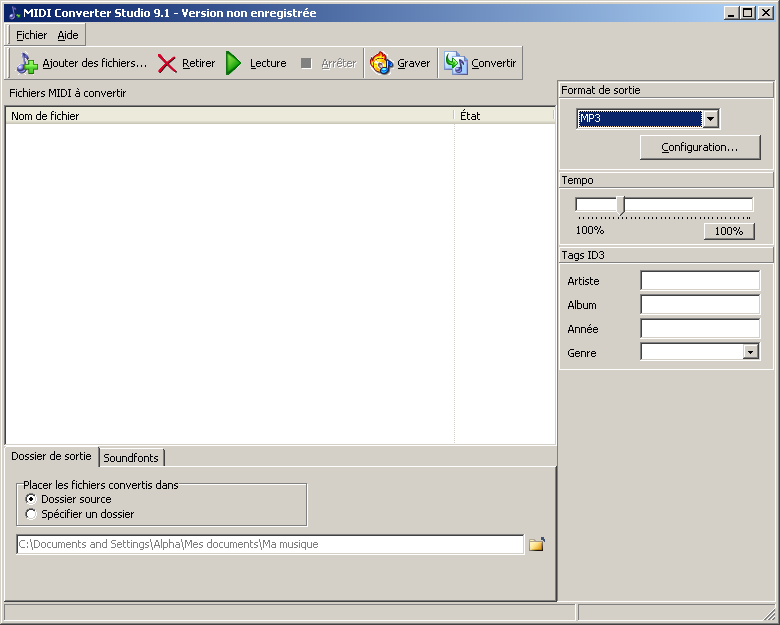Click the Lecture toolbar label
Screen dimensions: 780x625
pyautogui.click(x=268, y=63)
